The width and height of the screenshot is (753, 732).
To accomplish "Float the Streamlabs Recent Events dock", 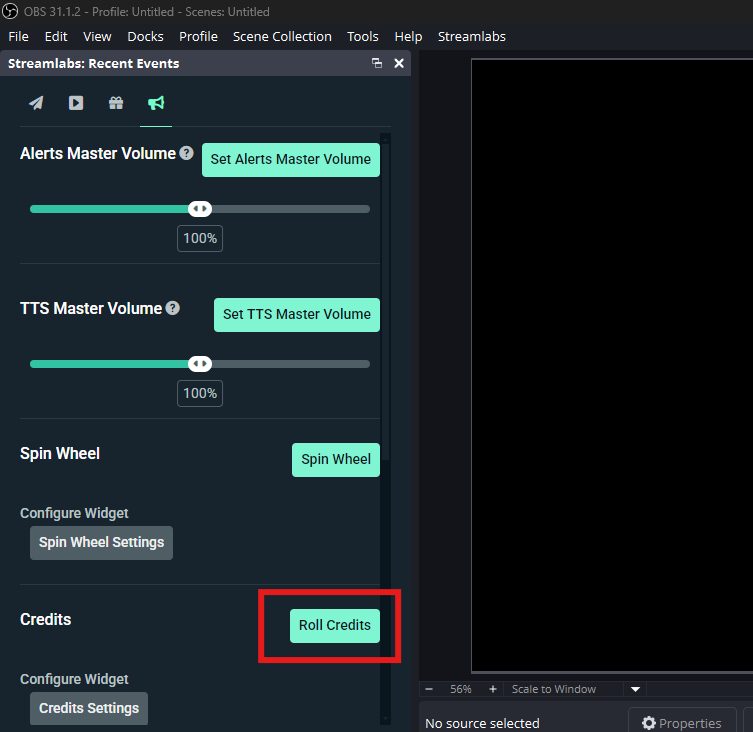I will click(377, 63).
